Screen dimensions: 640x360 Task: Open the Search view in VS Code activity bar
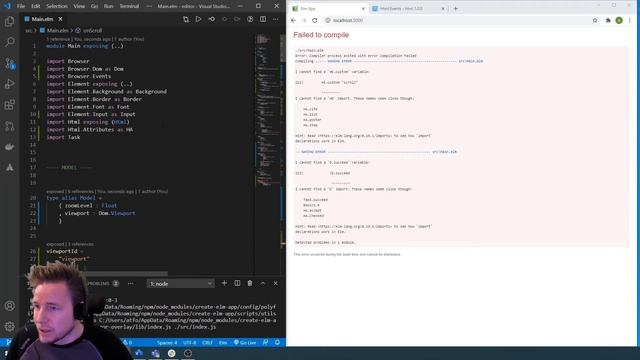click(x=9, y=42)
